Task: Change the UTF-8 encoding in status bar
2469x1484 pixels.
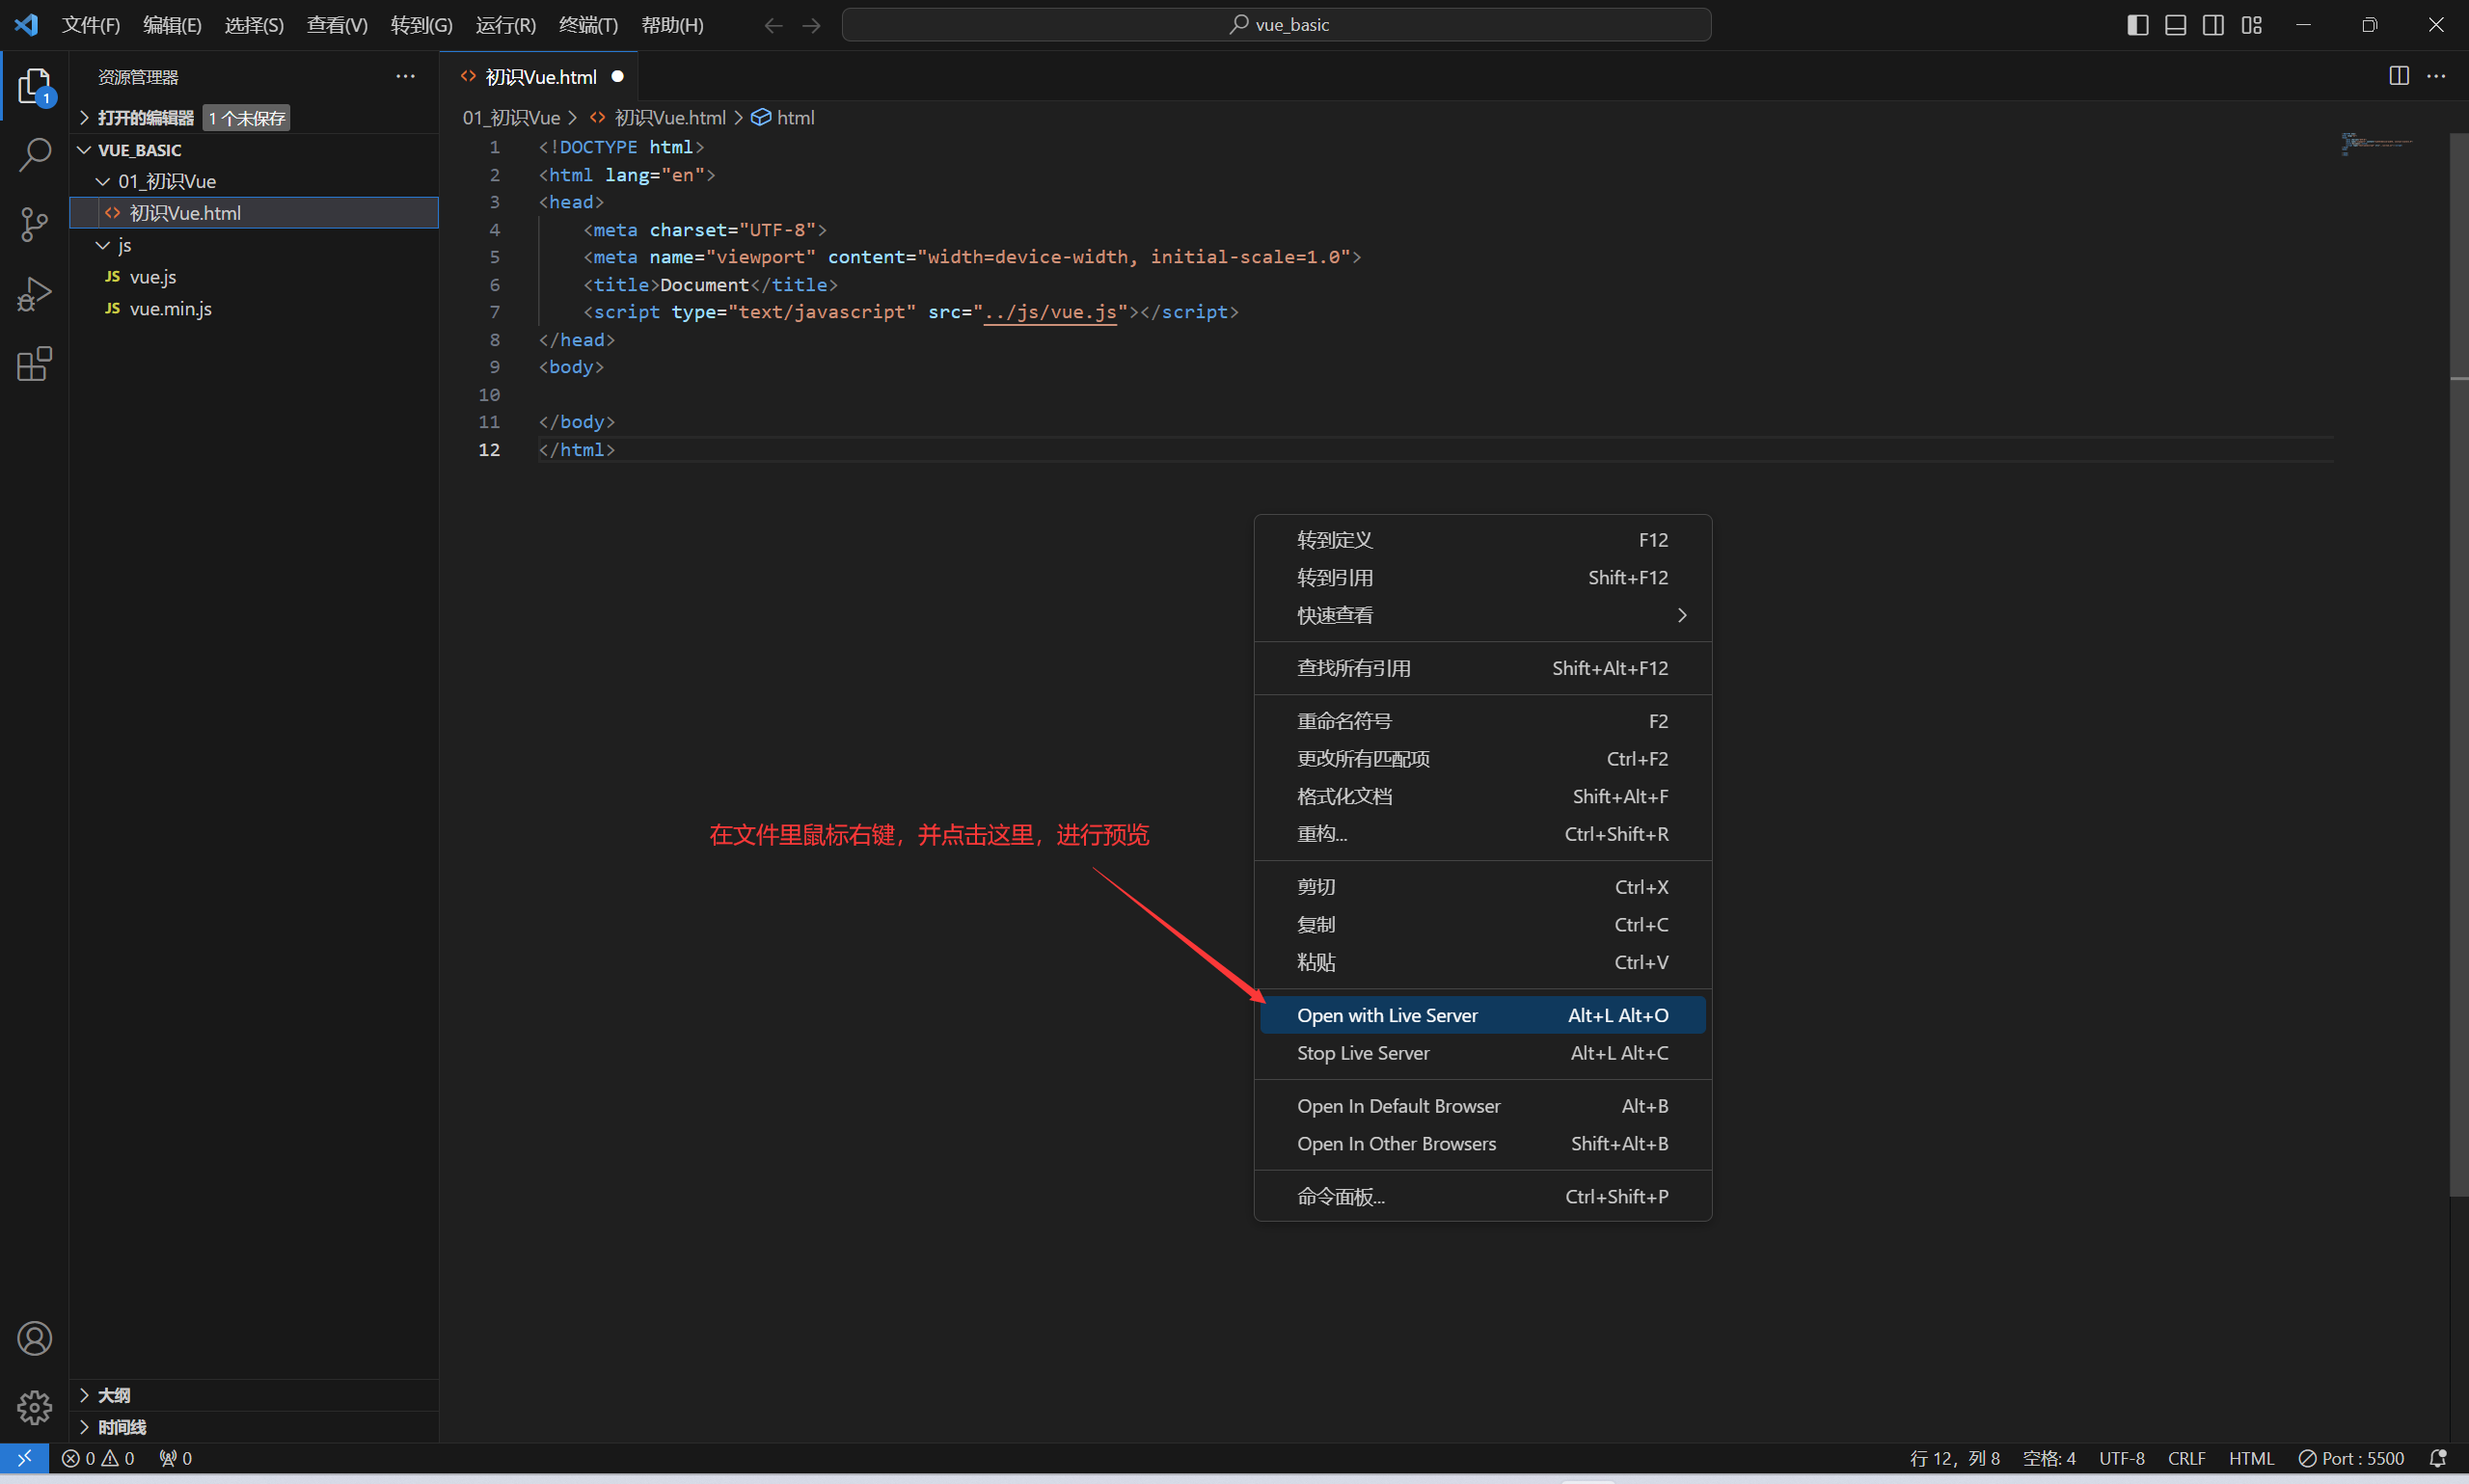Action: (x=2121, y=1458)
